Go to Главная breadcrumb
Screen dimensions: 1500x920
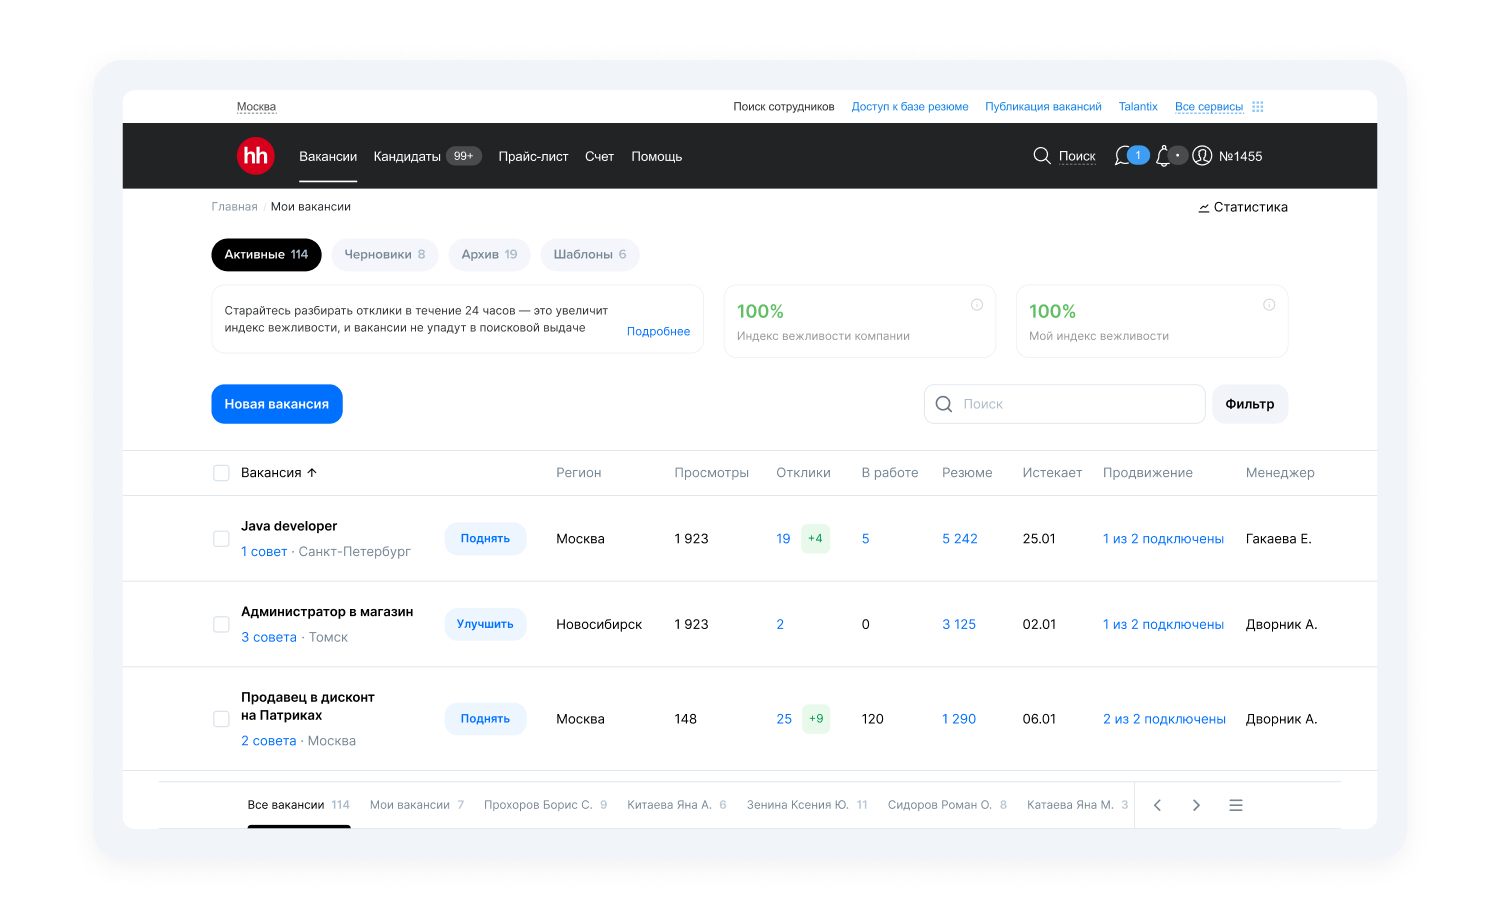point(234,207)
